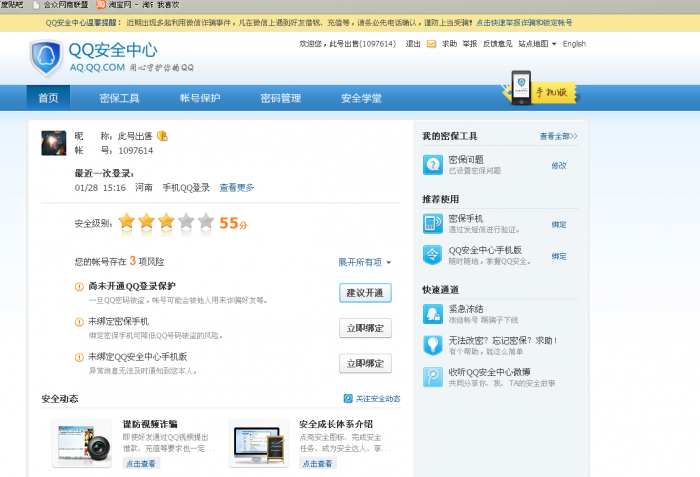Screen dimensions: 700x477
Task: Click the 举报 link in header
Action: pos(470,44)
